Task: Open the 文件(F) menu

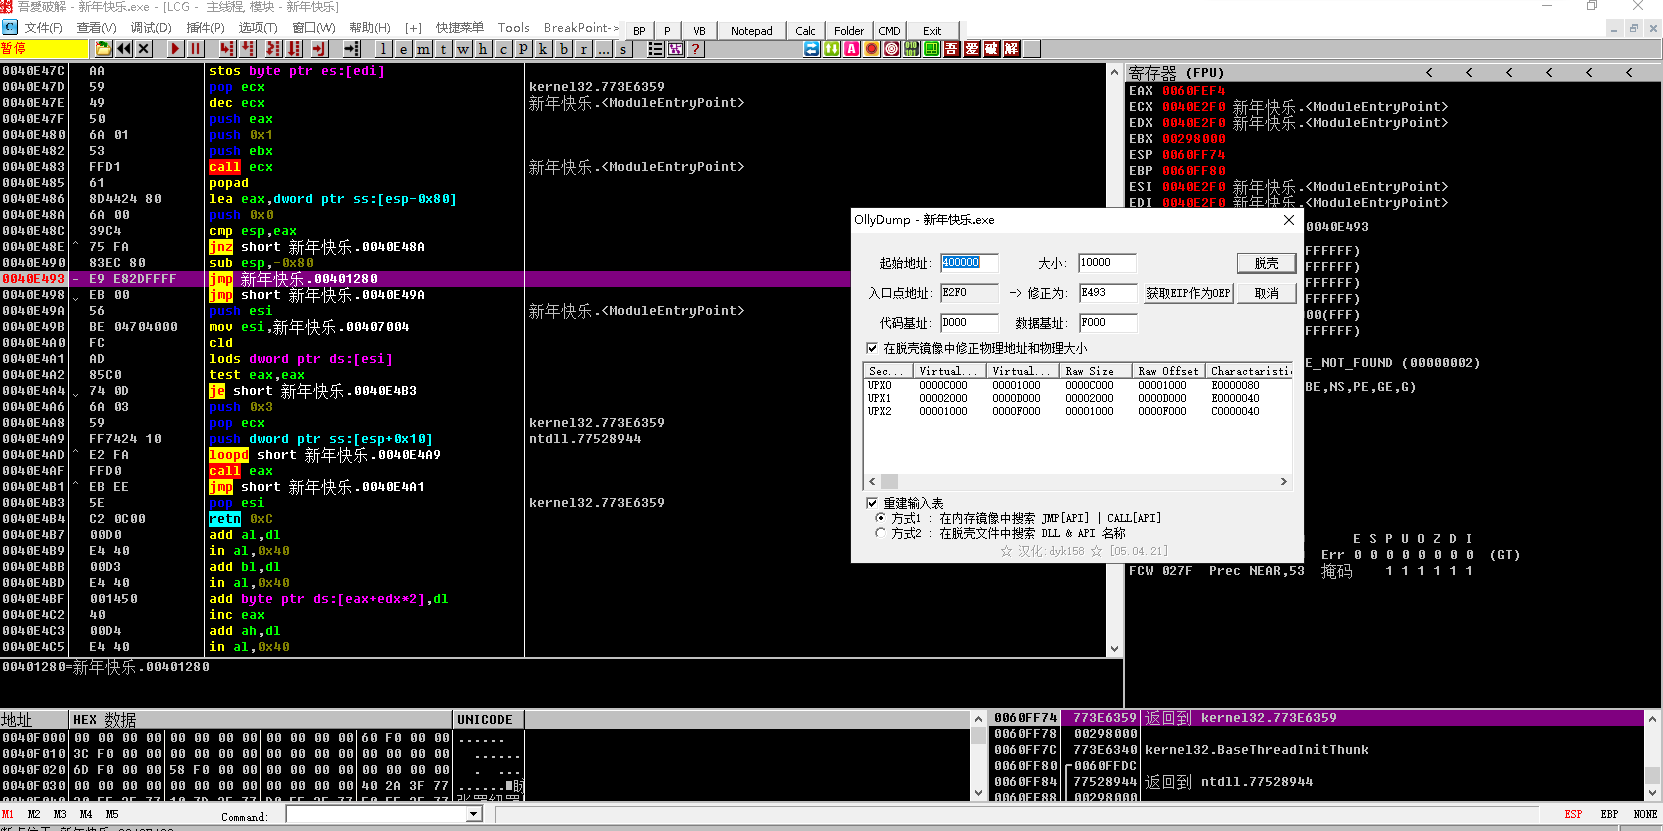Action: click(43, 28)
